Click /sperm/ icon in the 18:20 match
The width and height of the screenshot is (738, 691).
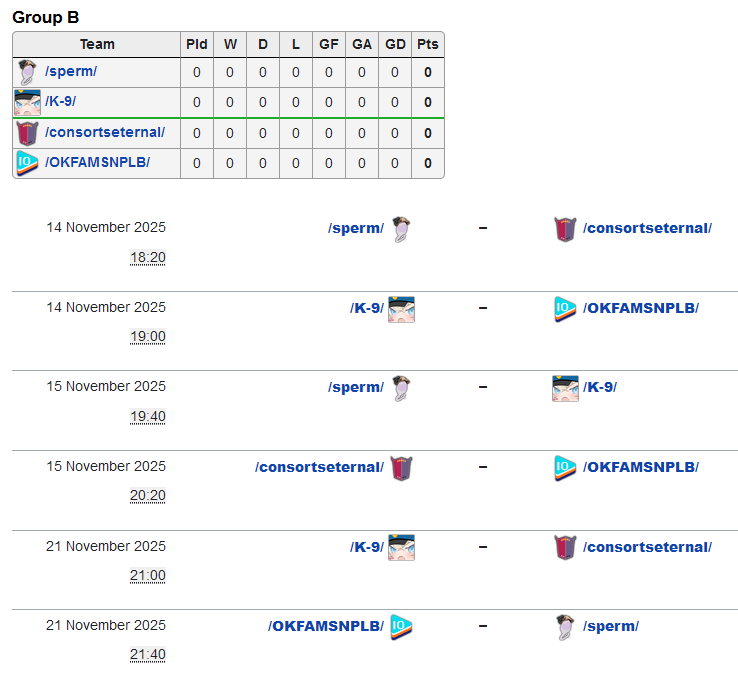[401, 229]
